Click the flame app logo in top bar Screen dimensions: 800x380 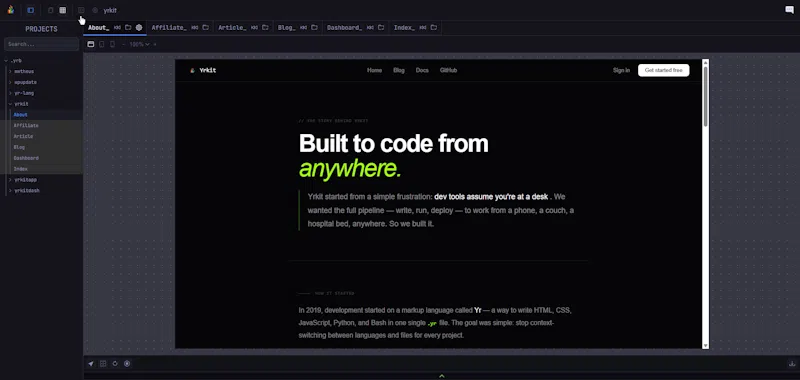click(11, 10)
